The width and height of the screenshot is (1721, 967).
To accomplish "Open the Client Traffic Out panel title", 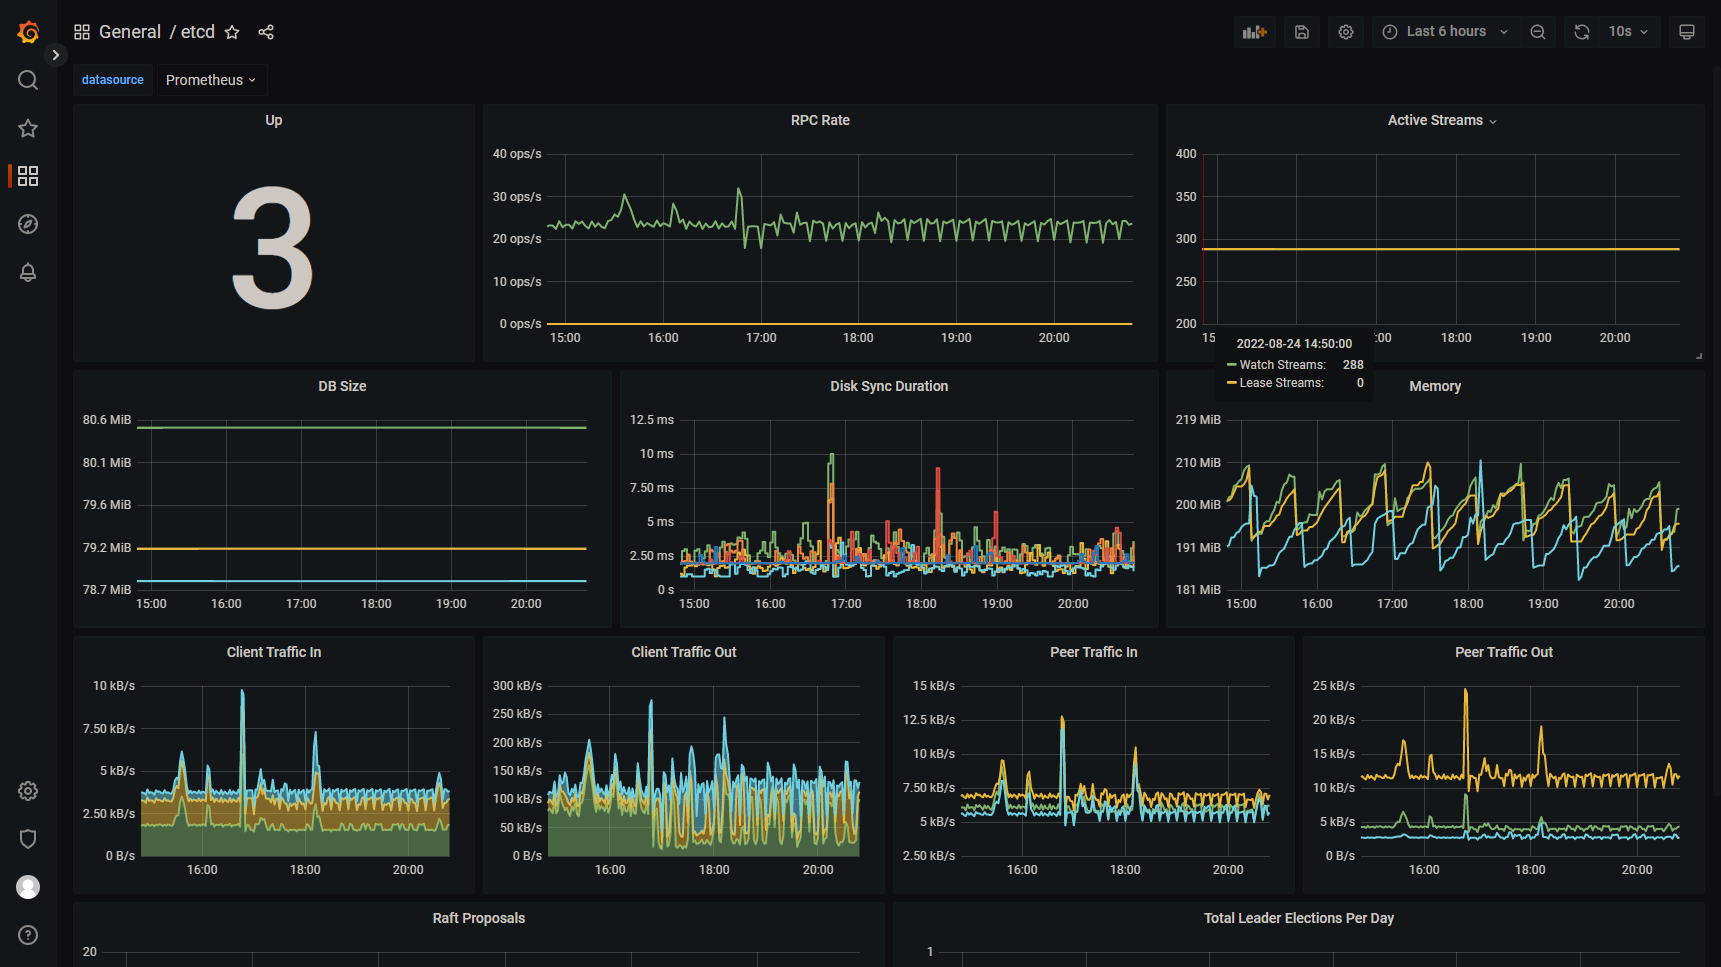I will tap(684, 652).
